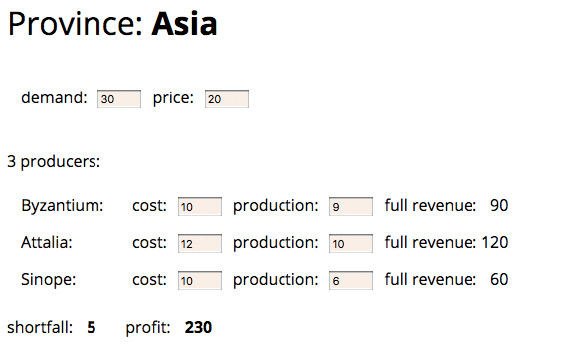
Task: Click the Sinope producer label
Action: [x=48, y=280]
